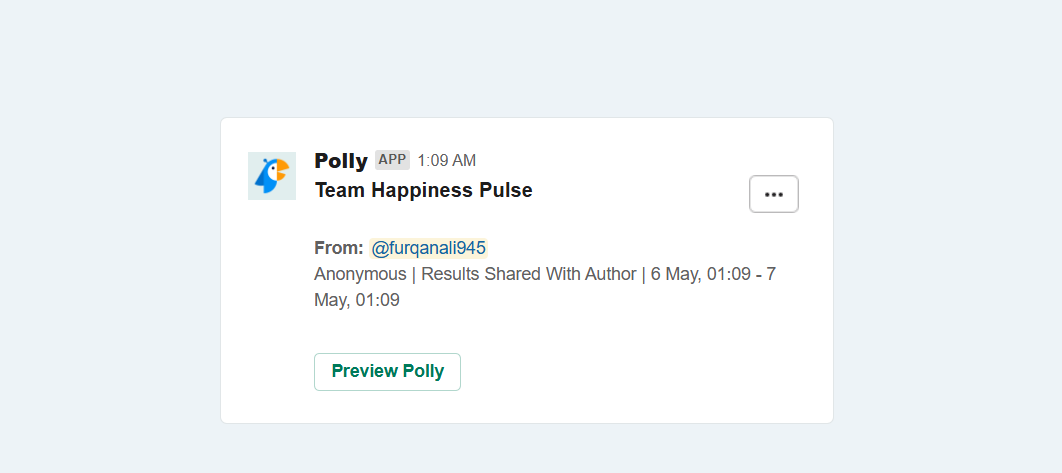Click the From: label text

click(x=339, y=249)
